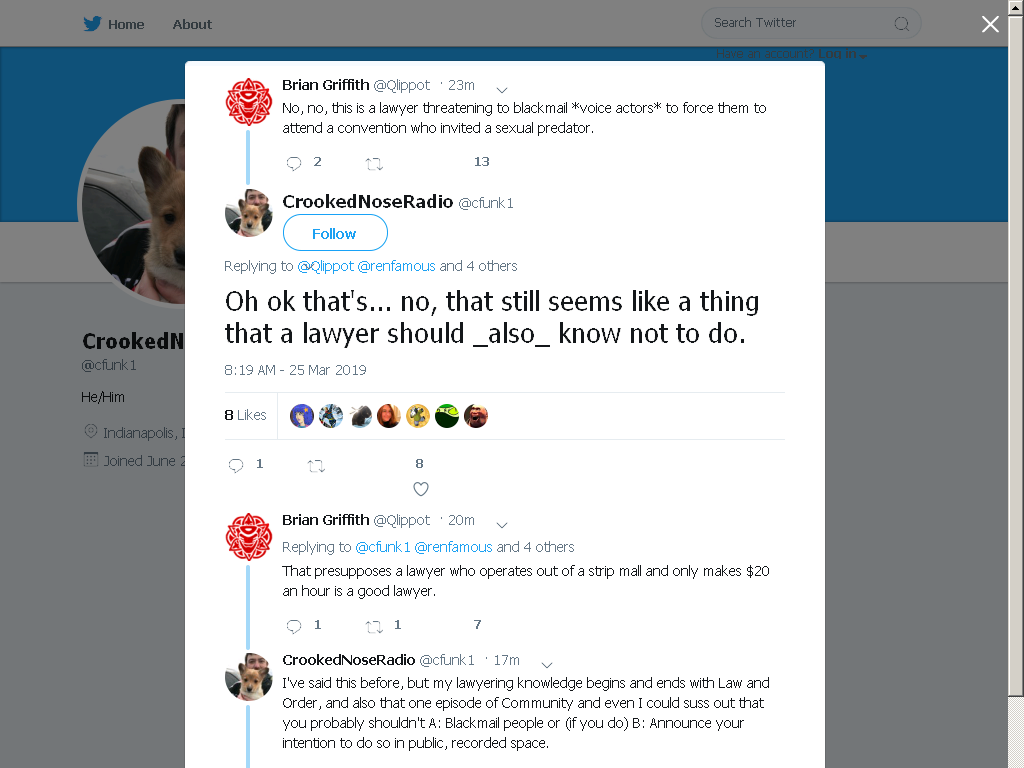The height and width of the screenshot is (768, 1024).
Task: Retweet the main CrookedNoseRadio tweet
Action: click(x=316, y=466)
